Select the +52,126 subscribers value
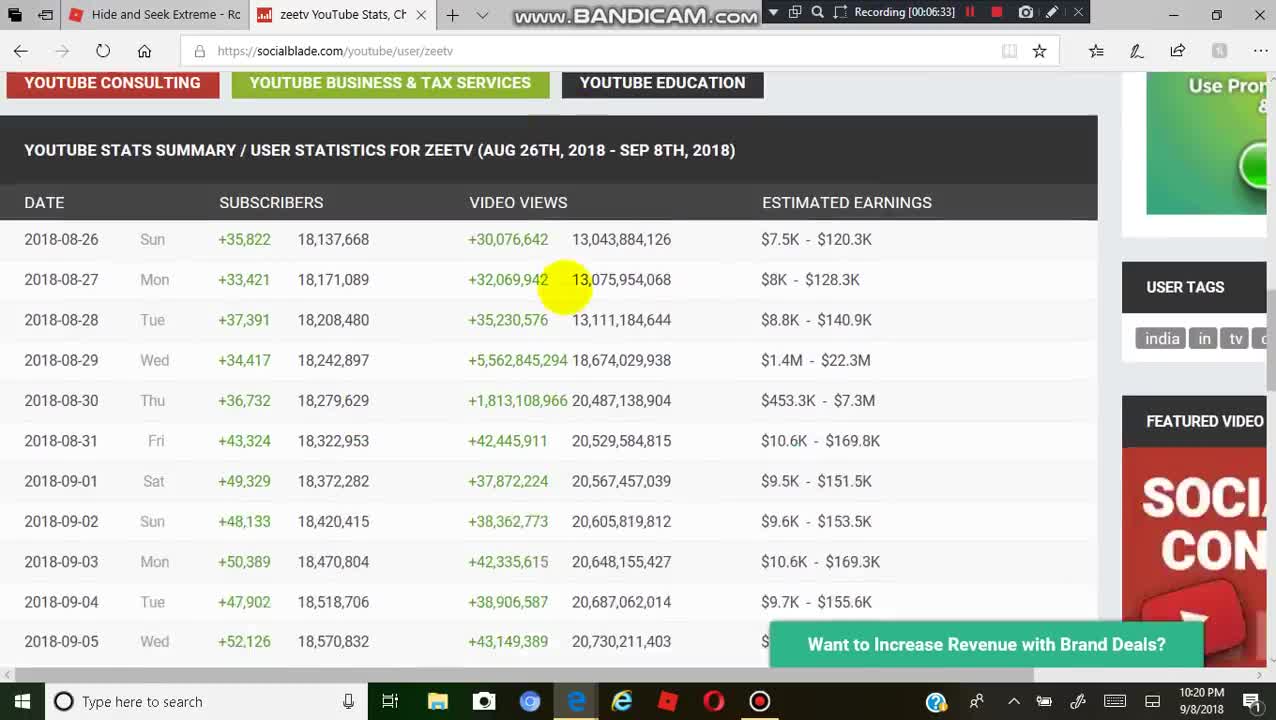The height and width of the screenshot is (720, 1276). pos(244,642)
